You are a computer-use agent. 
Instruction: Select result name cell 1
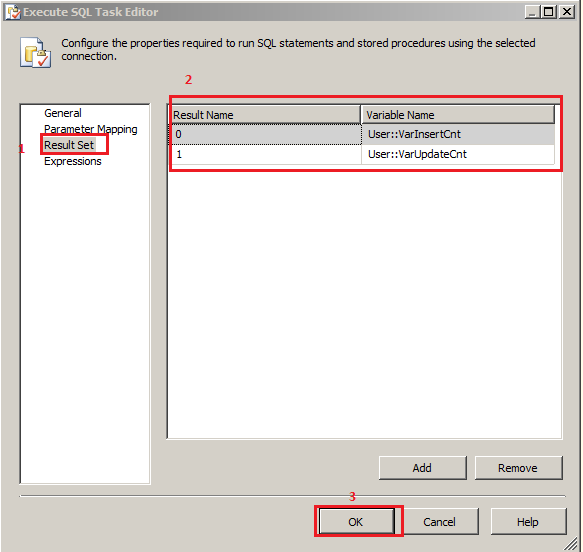coord(266,154)
